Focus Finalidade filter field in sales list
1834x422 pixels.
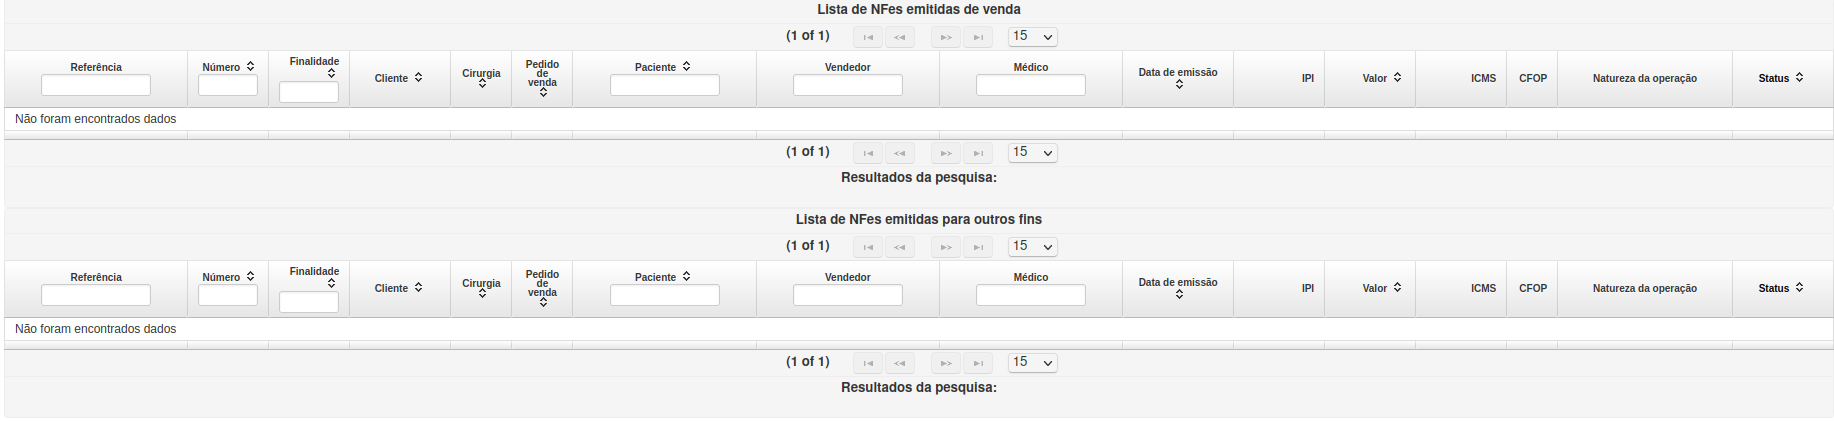coord(309,93)
